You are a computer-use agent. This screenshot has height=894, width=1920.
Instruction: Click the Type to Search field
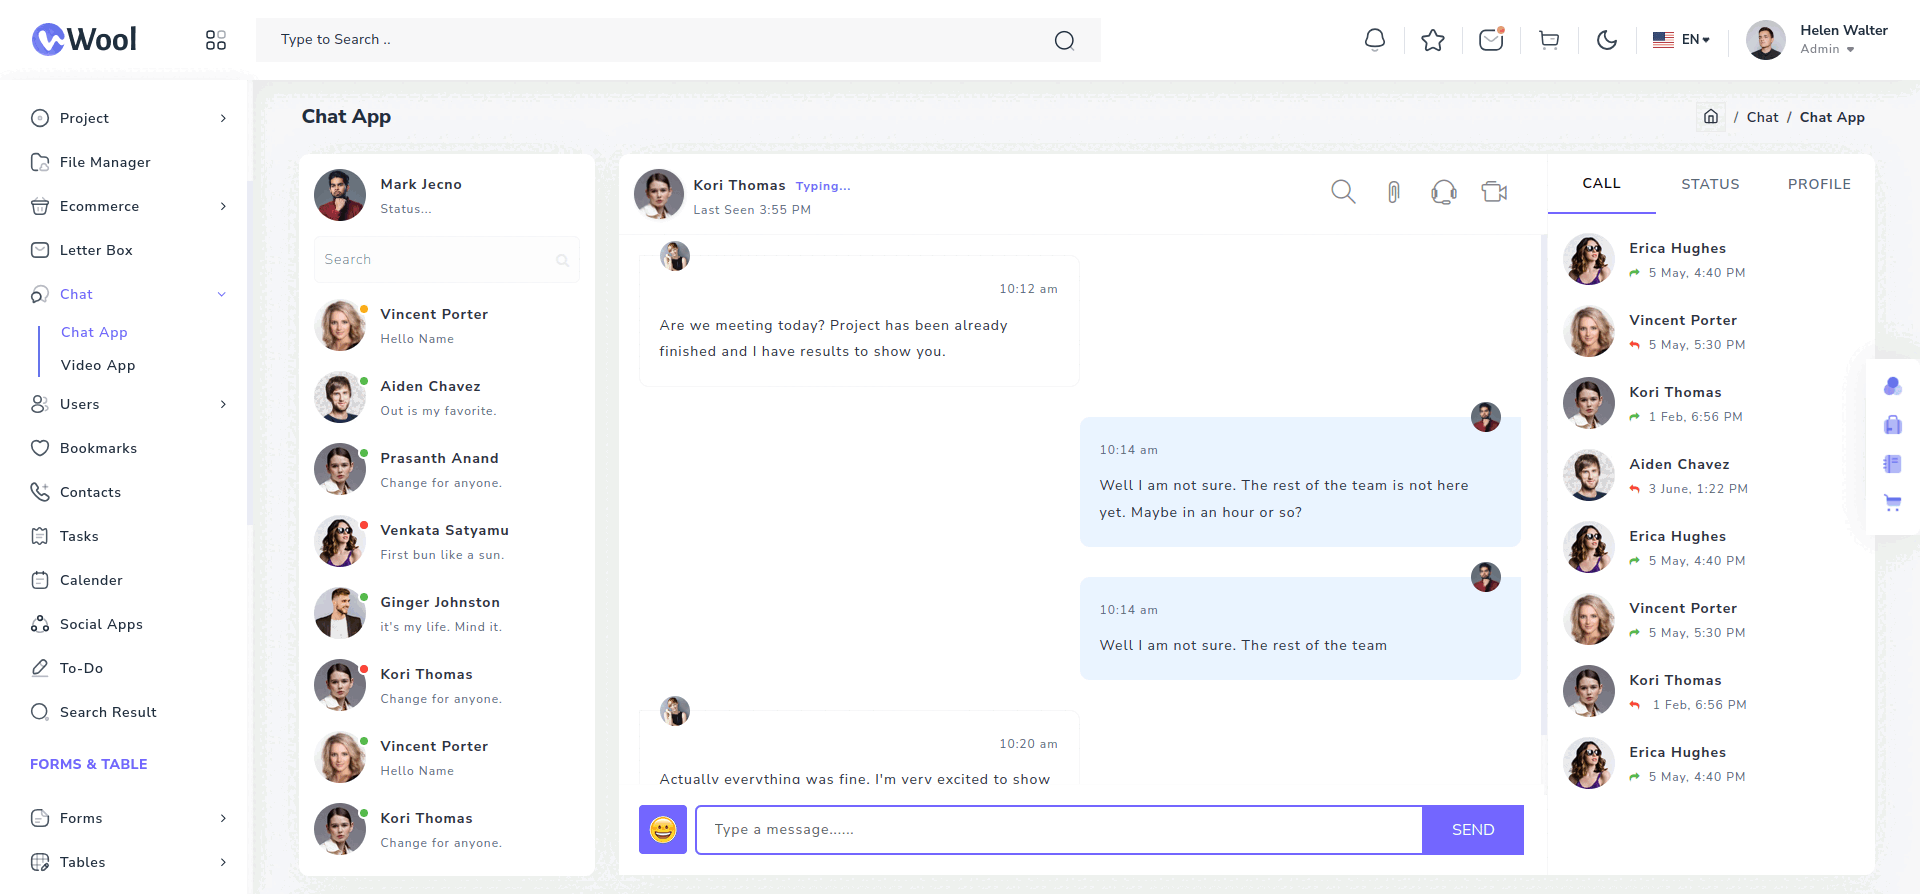point(678,40)
